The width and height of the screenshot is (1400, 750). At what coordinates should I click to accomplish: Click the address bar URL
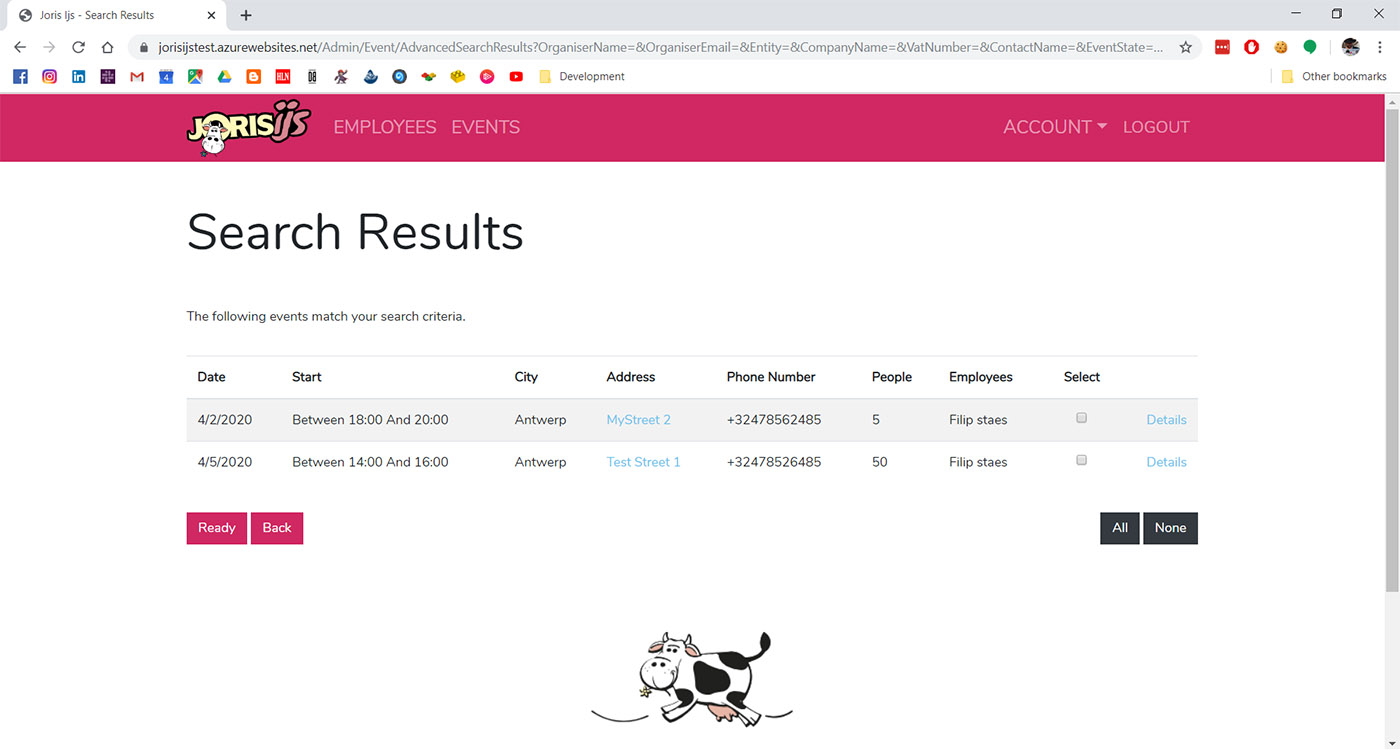(x=660, y=47)
